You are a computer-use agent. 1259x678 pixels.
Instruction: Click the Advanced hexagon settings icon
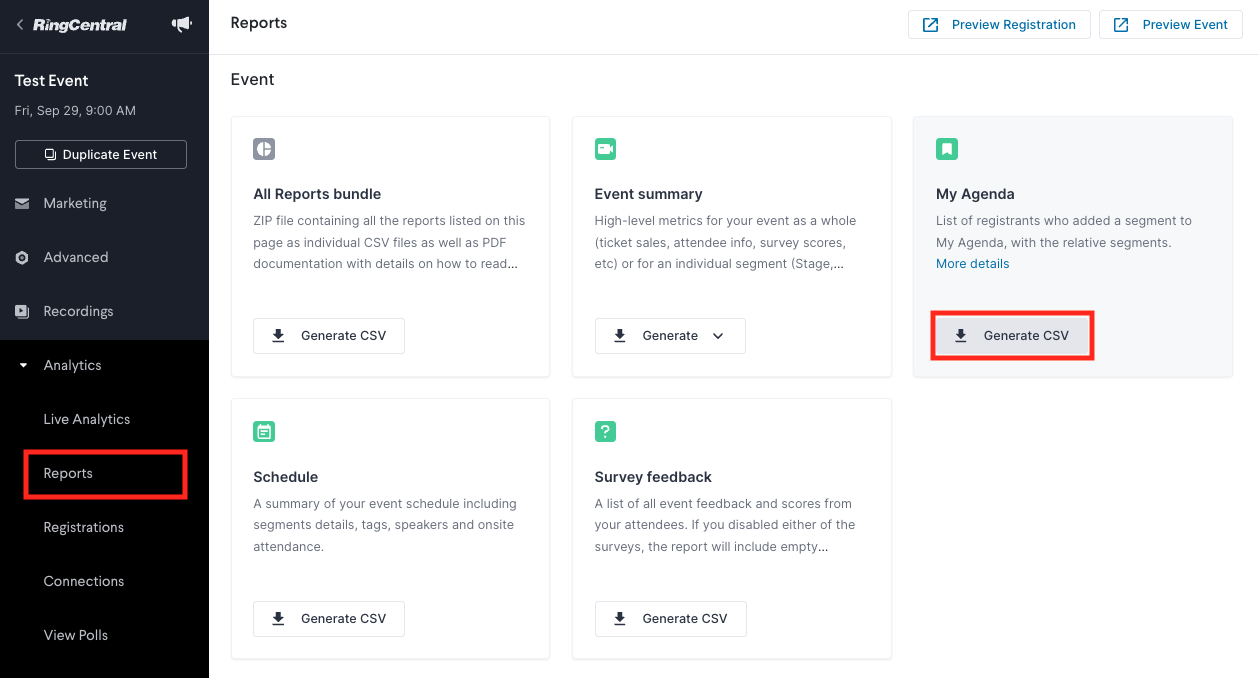coord(22,257)
